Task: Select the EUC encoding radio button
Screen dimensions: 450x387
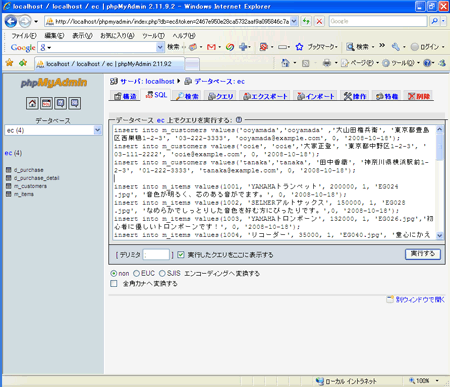Action: pos(136,273)
